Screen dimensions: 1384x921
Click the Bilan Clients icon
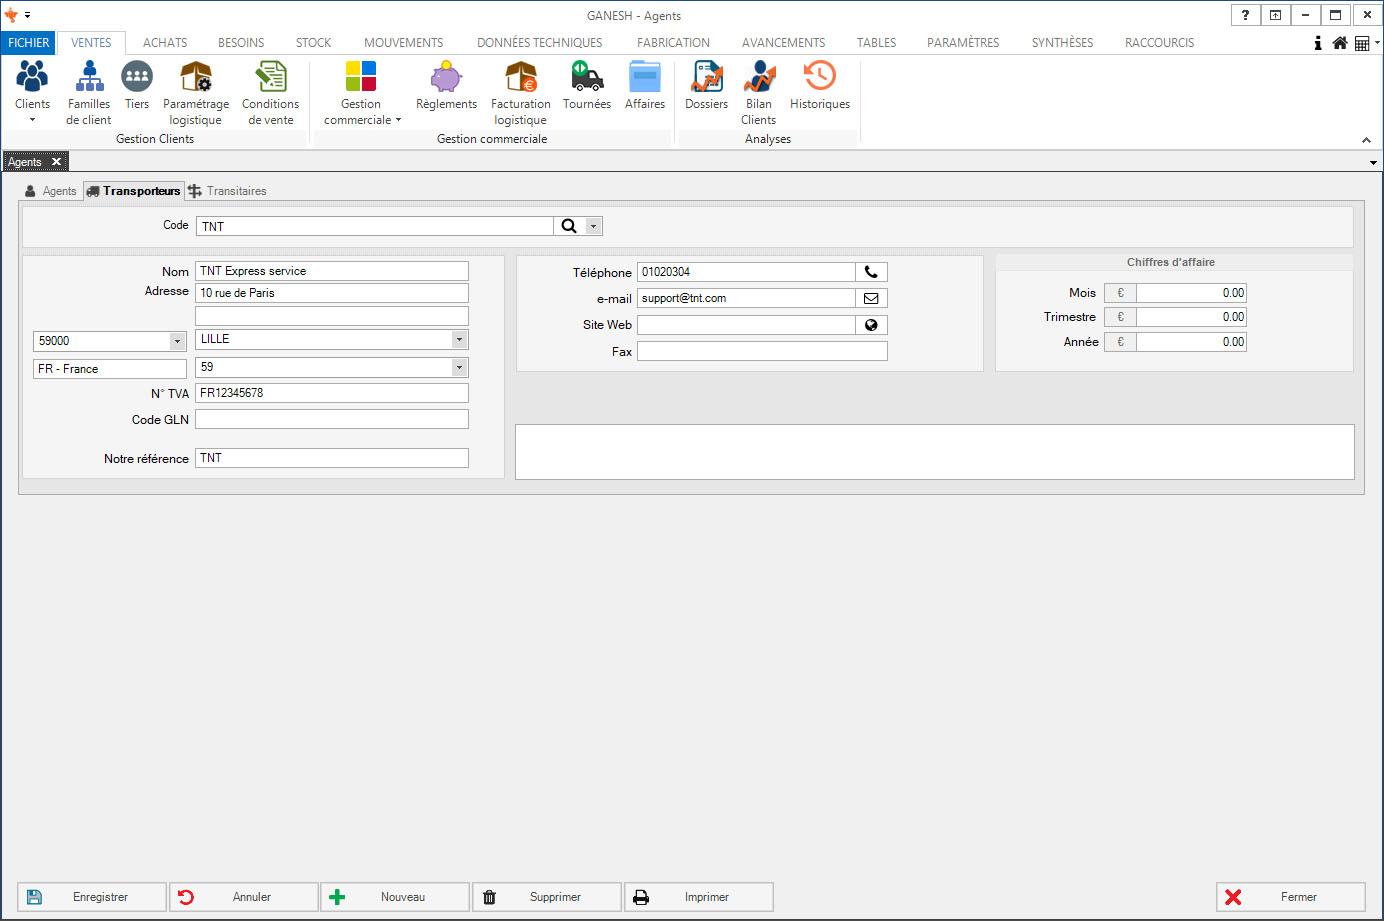tap(759, 78)
